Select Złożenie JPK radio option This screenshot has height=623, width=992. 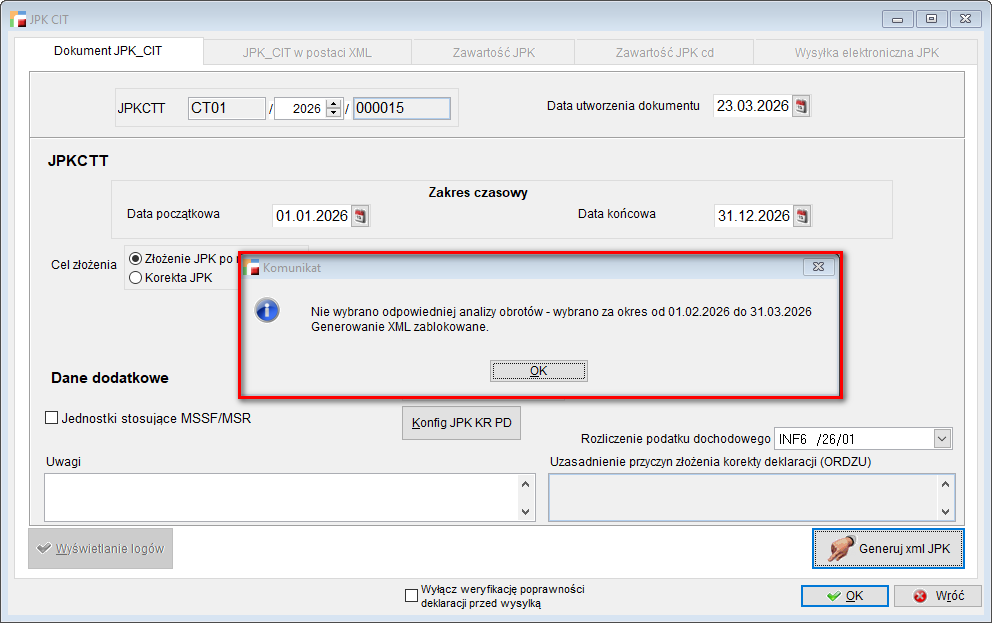(136, 258)
